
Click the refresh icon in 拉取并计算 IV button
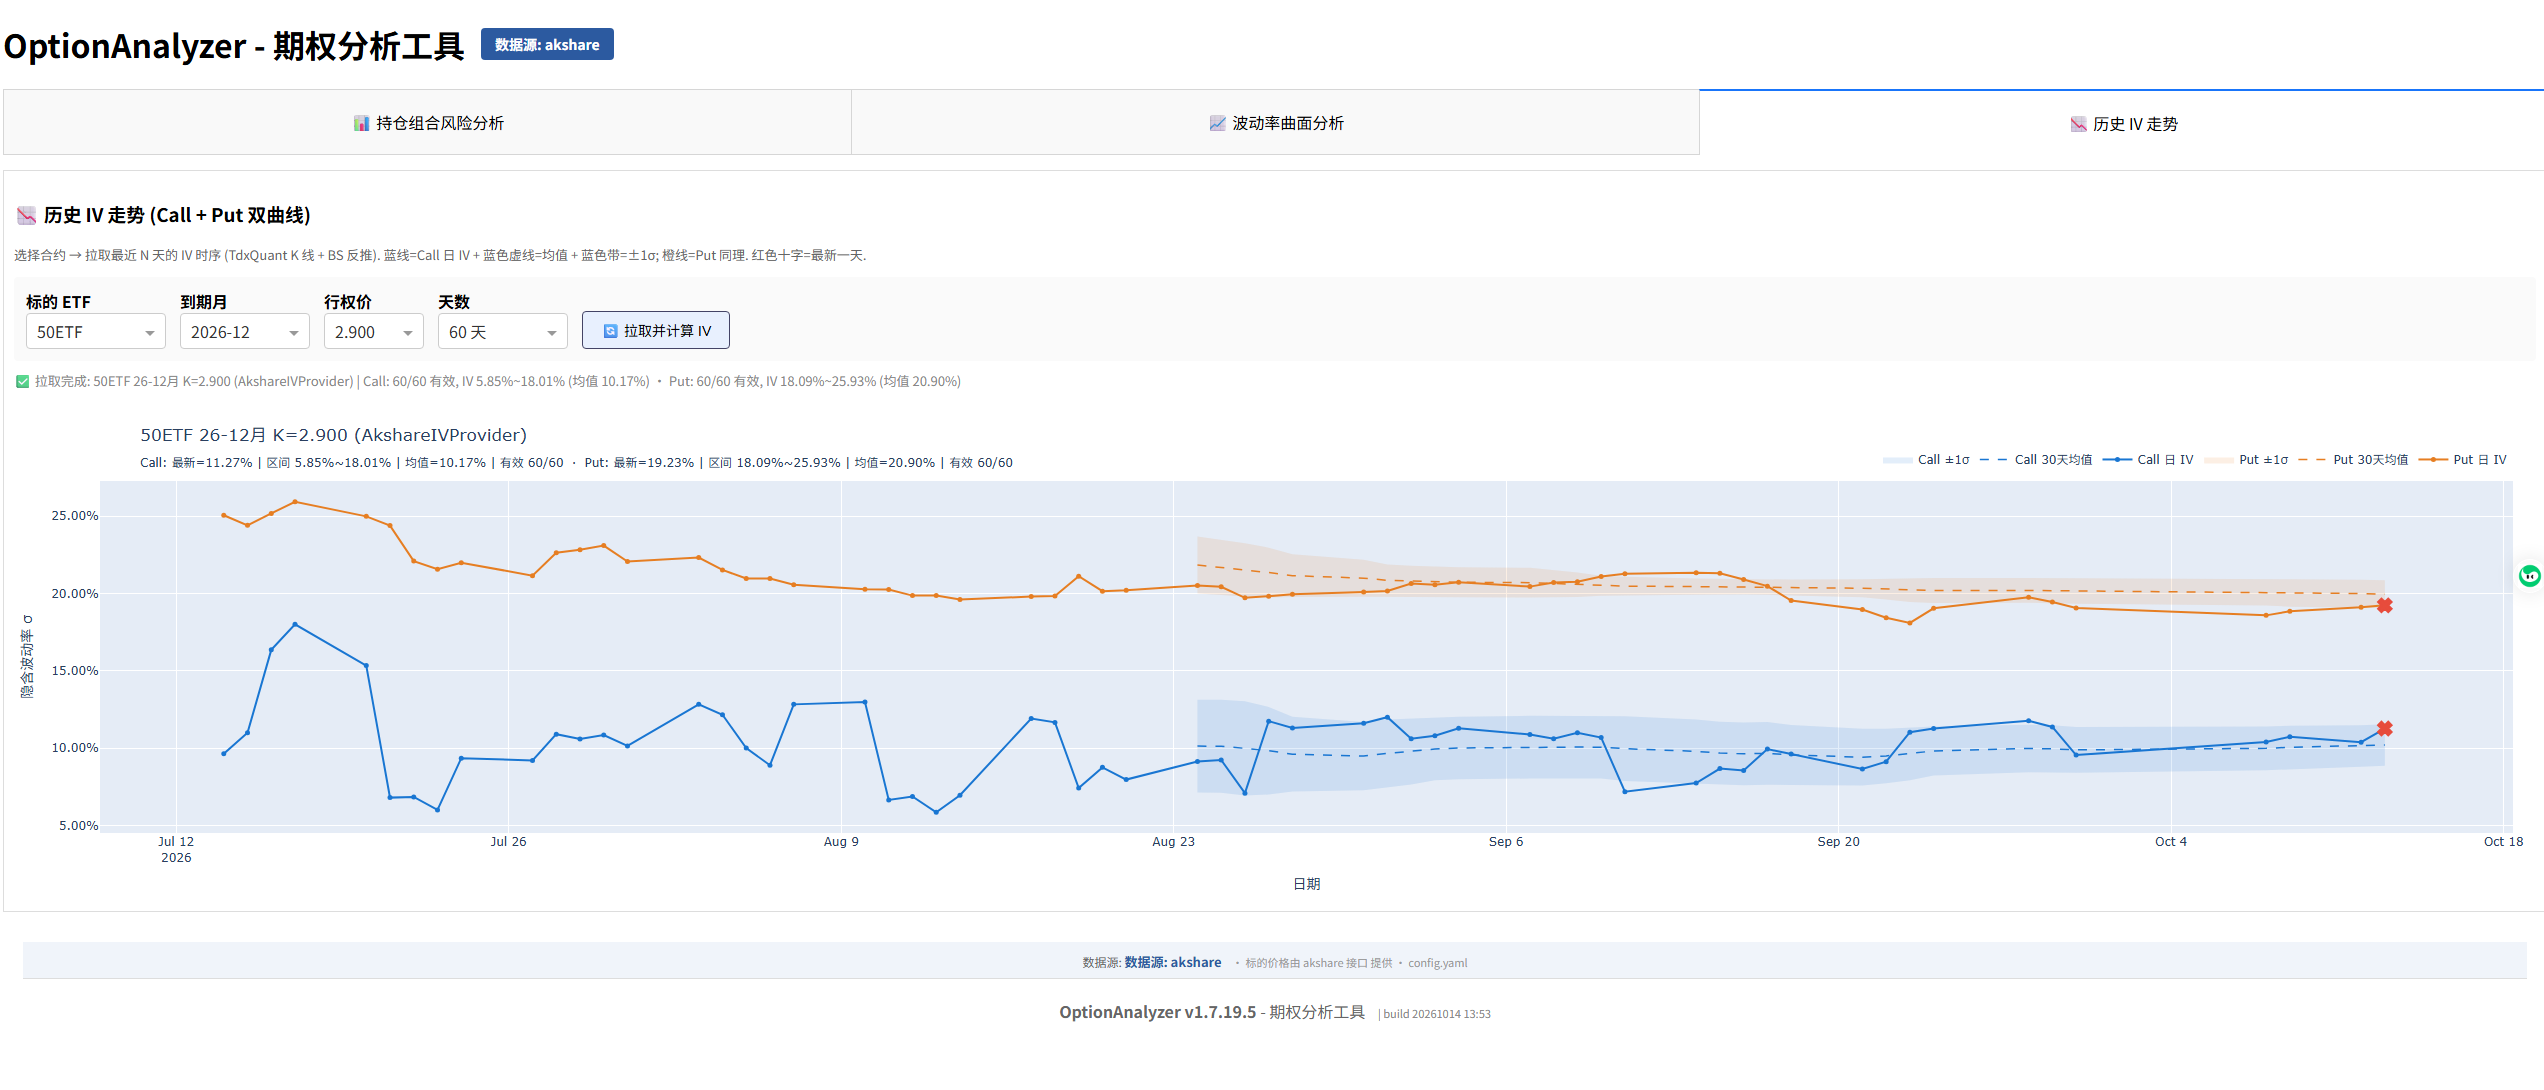(x=610, y=331)
